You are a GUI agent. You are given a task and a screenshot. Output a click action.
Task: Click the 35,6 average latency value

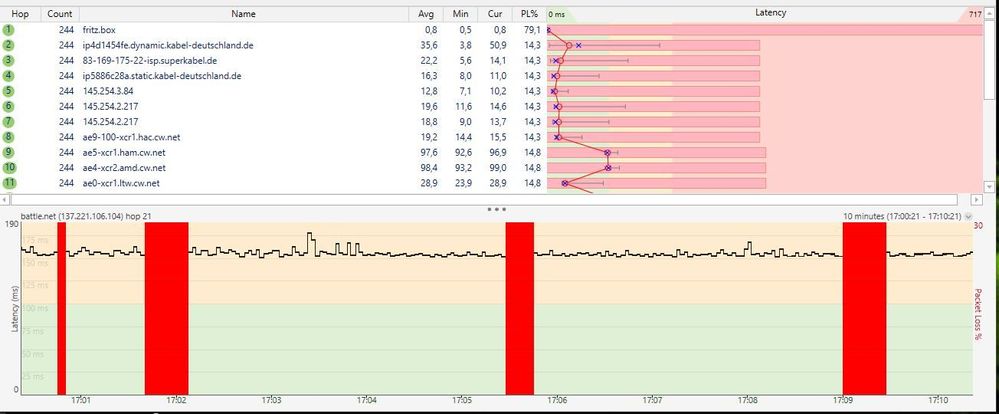pos(428,45)
